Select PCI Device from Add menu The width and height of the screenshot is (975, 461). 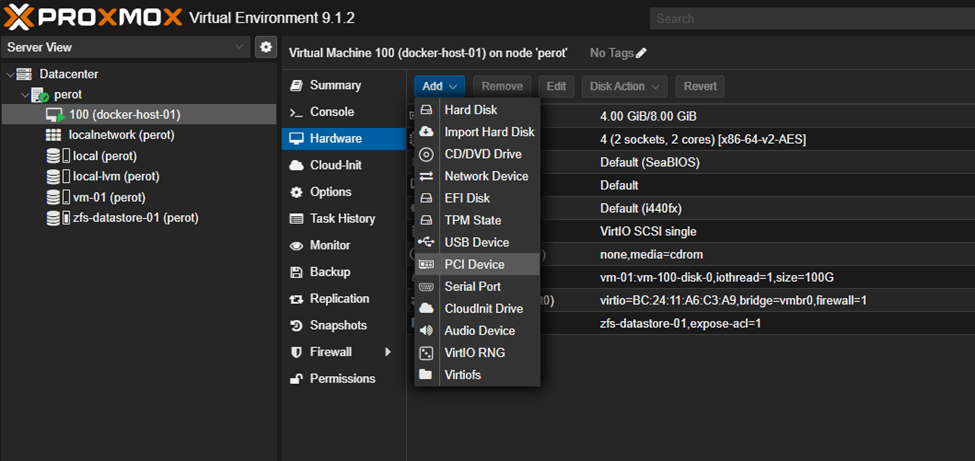(x=474, y=265)
